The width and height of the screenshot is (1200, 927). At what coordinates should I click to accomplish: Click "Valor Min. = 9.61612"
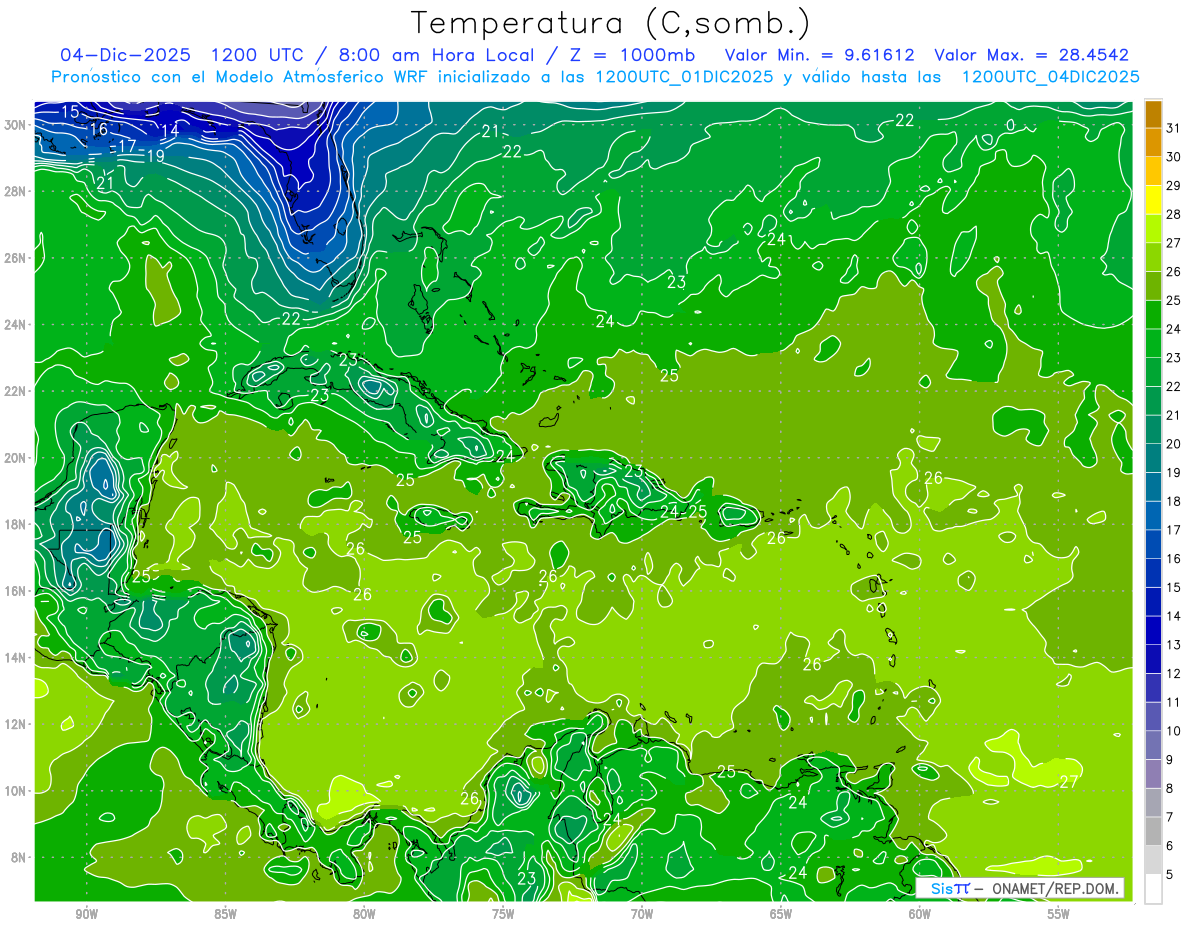[819, 55]
